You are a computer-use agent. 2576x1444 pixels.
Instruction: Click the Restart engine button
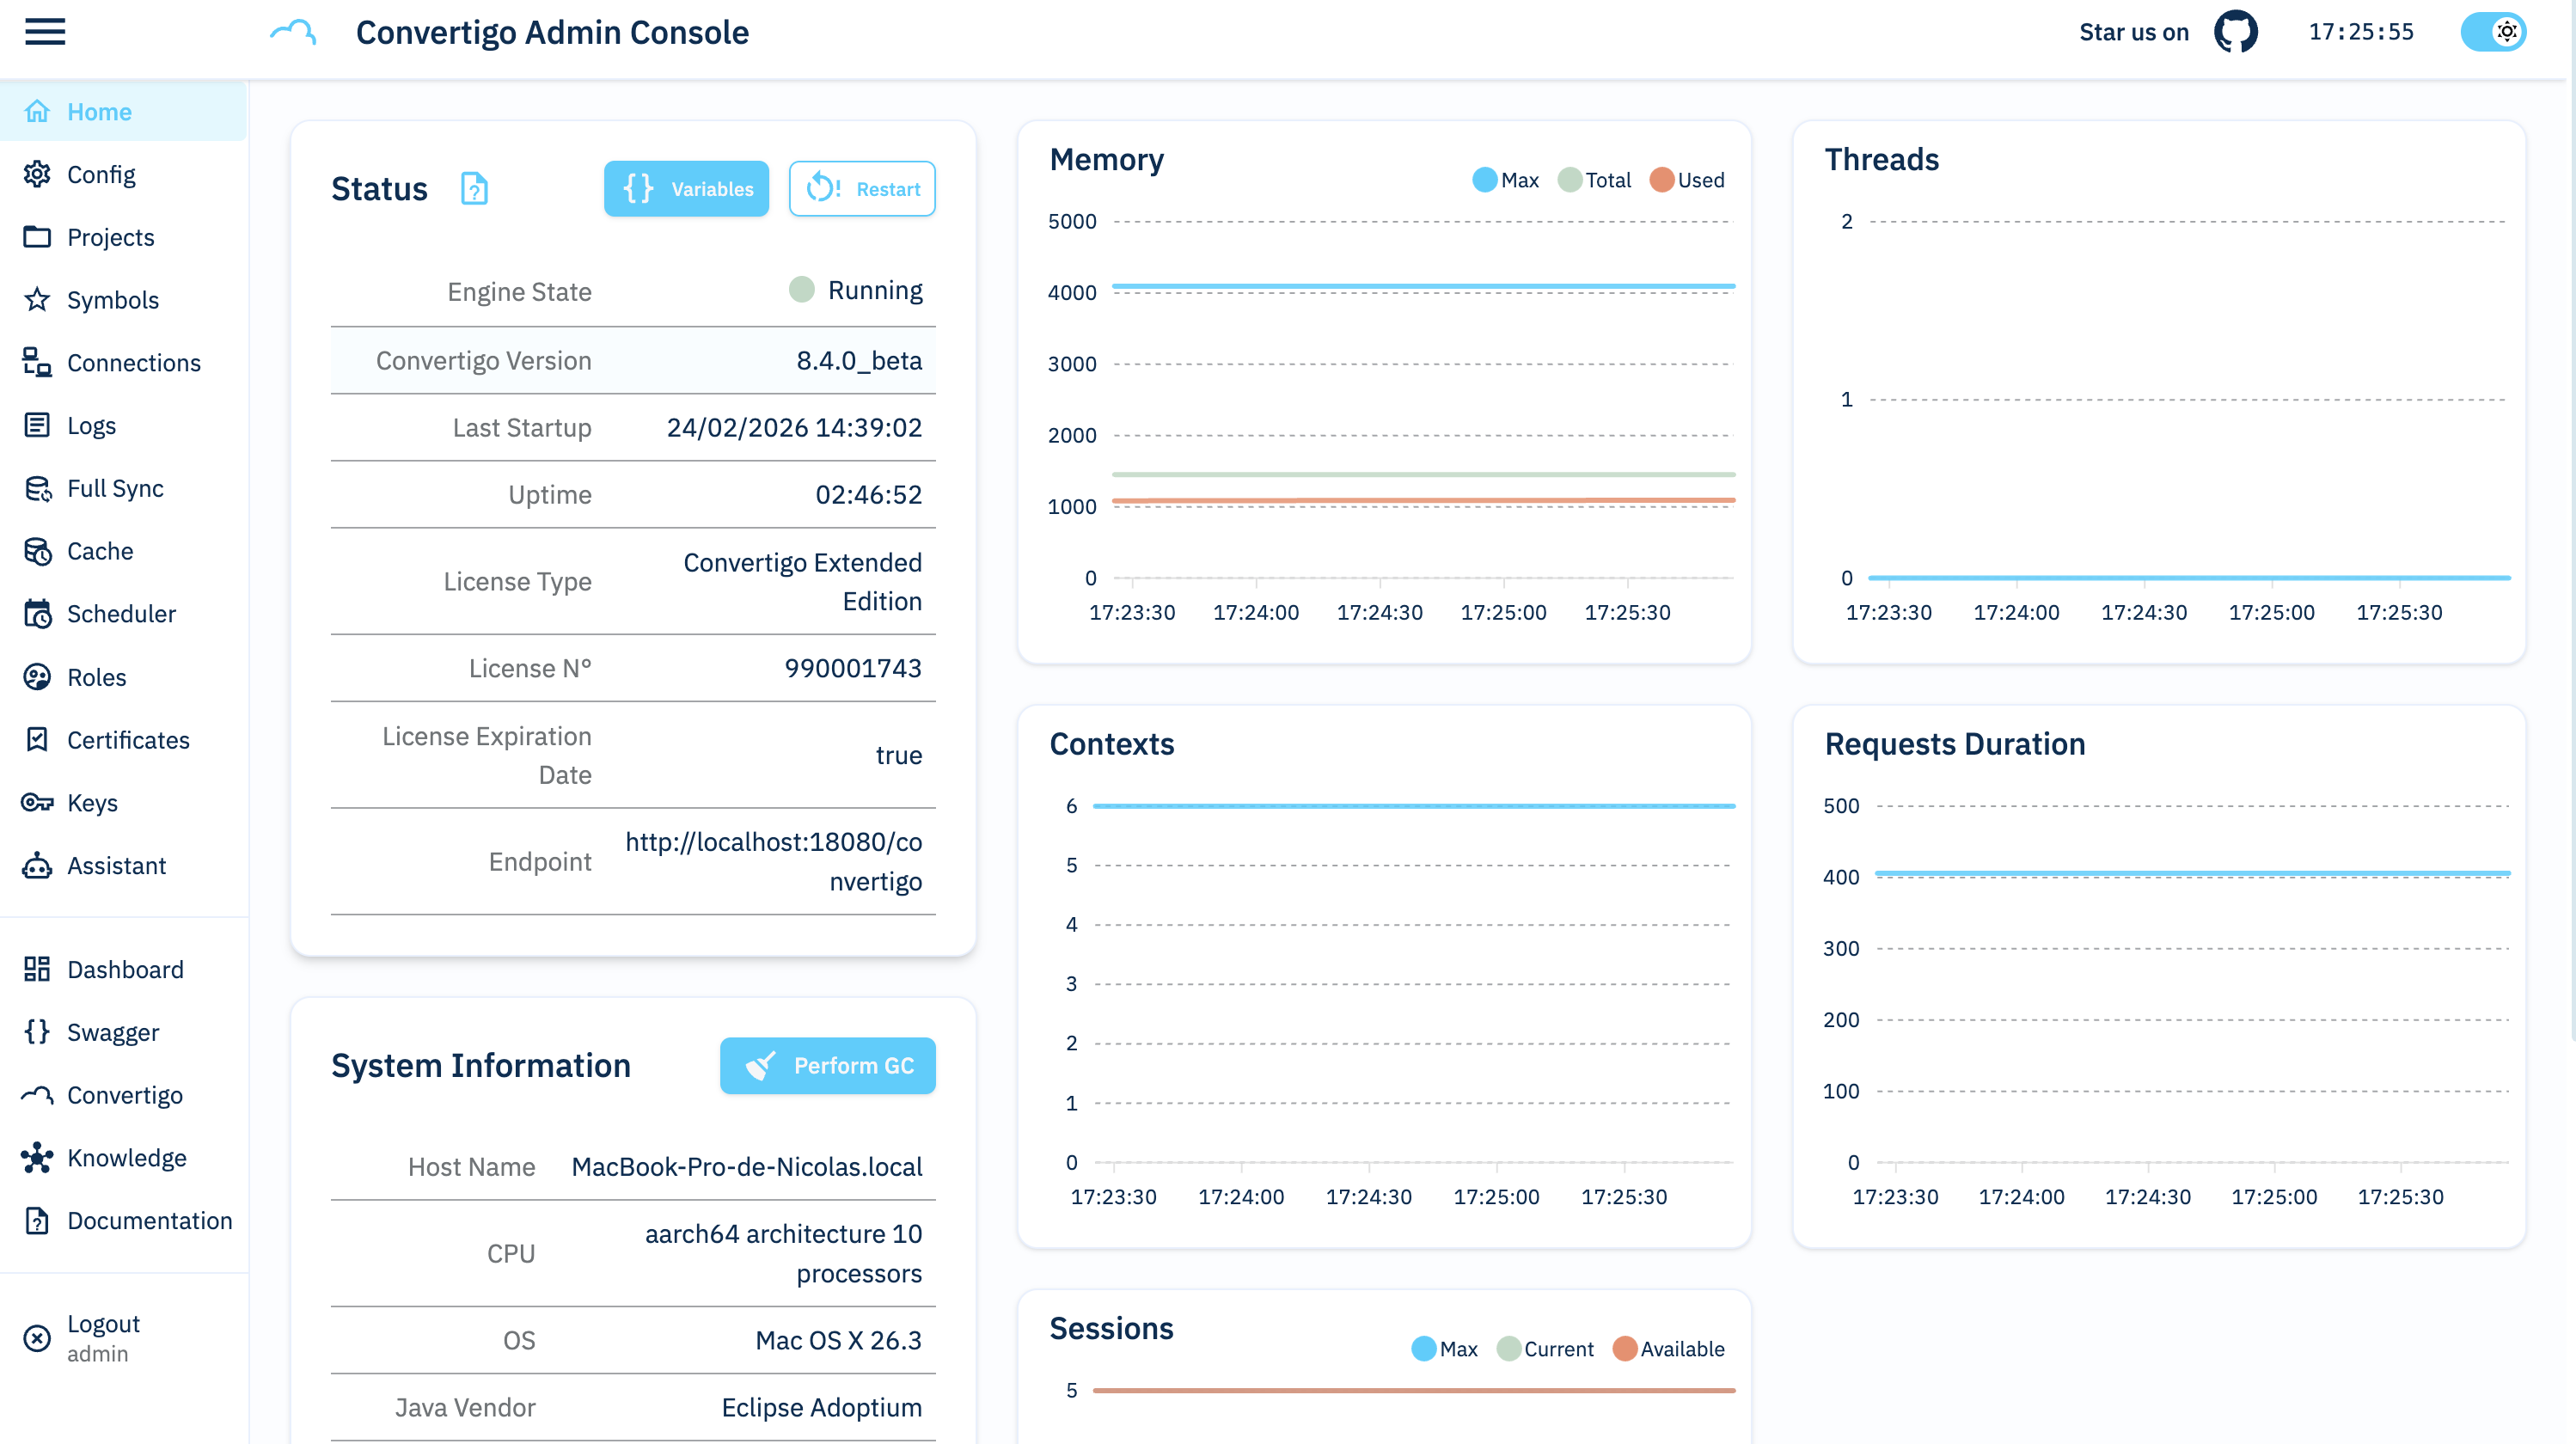tap(862, 188)
